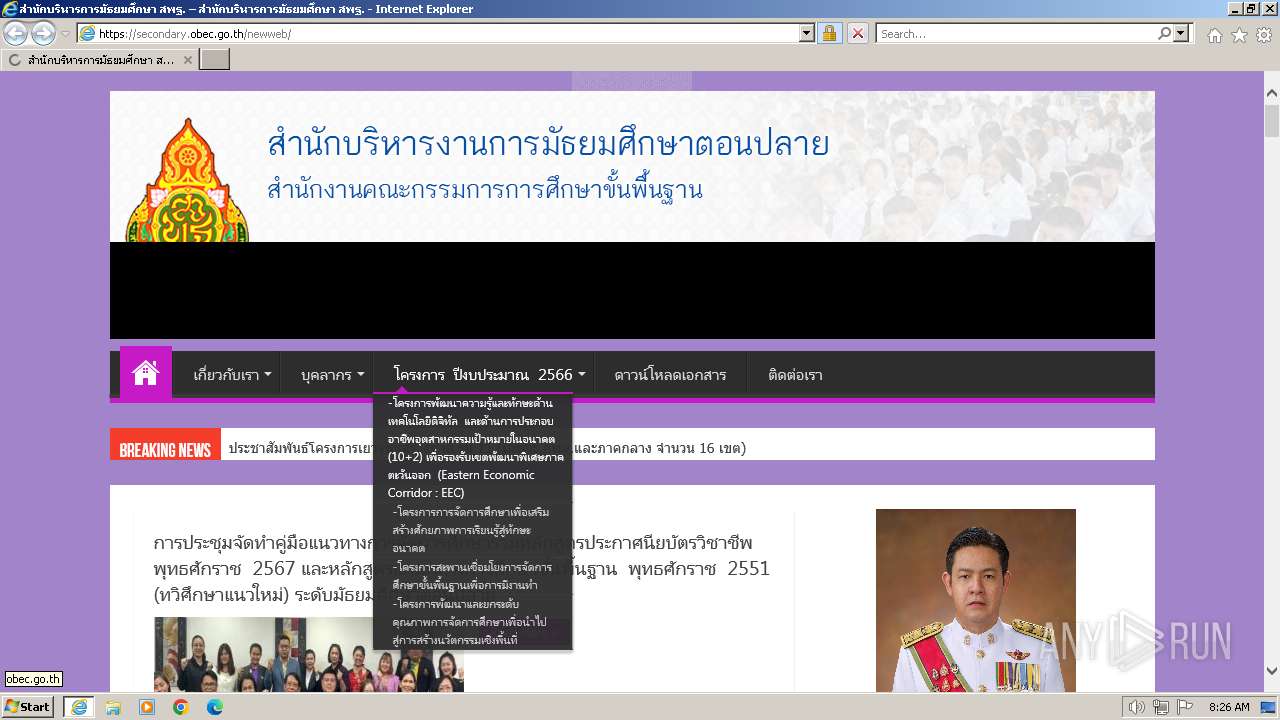Open the Tools gear icon

1264,35
